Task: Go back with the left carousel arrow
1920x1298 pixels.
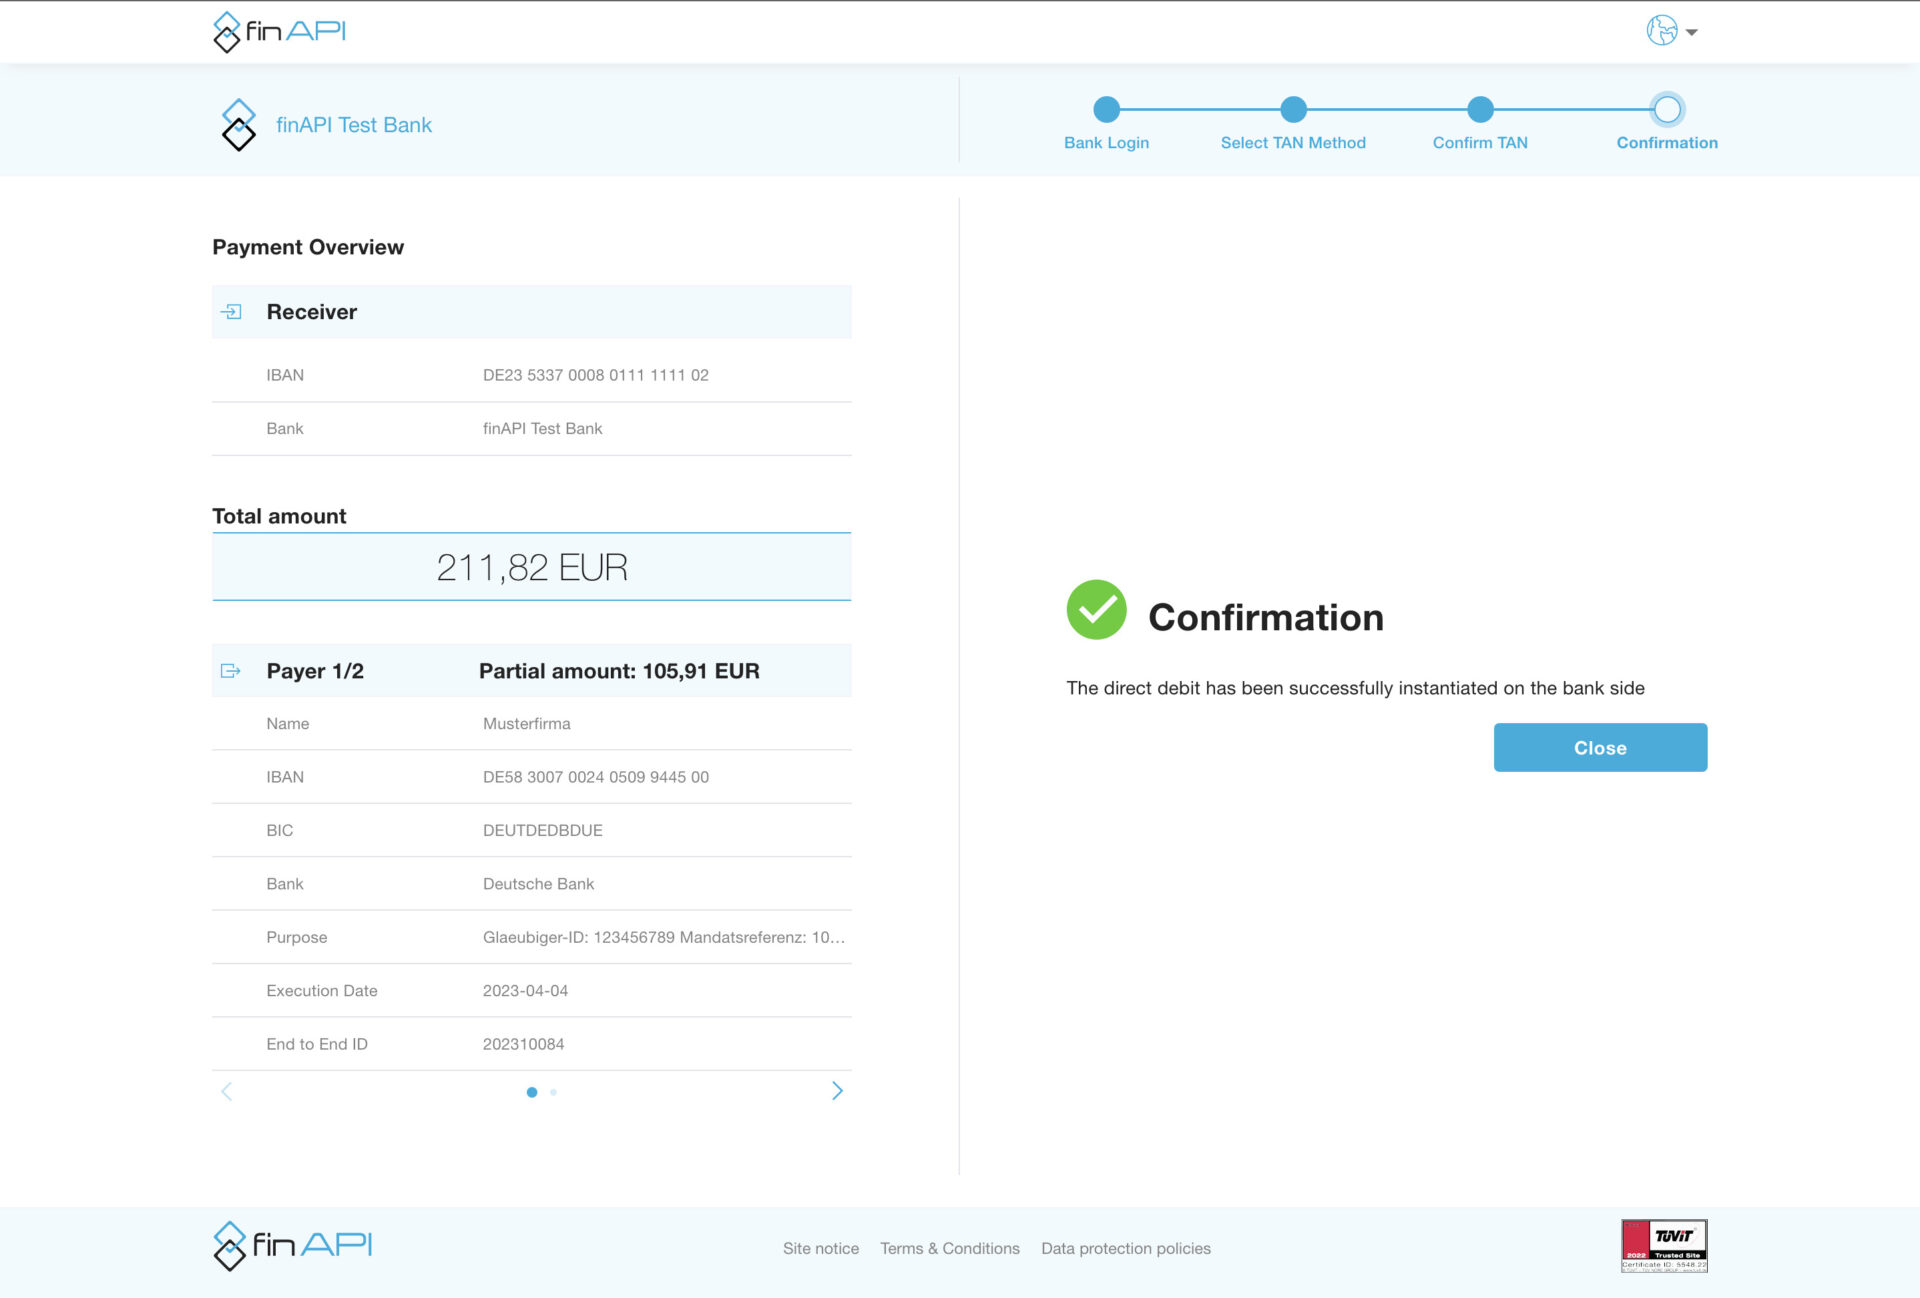Action: [227, 1090]
